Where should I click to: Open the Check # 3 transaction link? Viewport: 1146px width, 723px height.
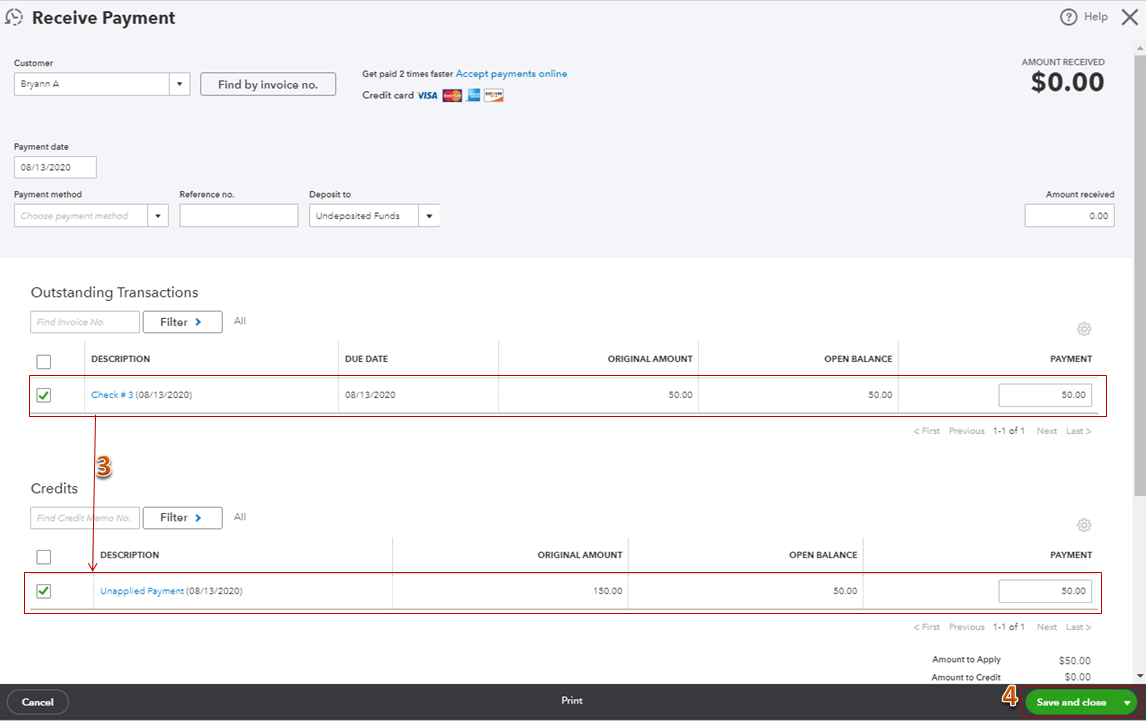(x=112, y=395)
